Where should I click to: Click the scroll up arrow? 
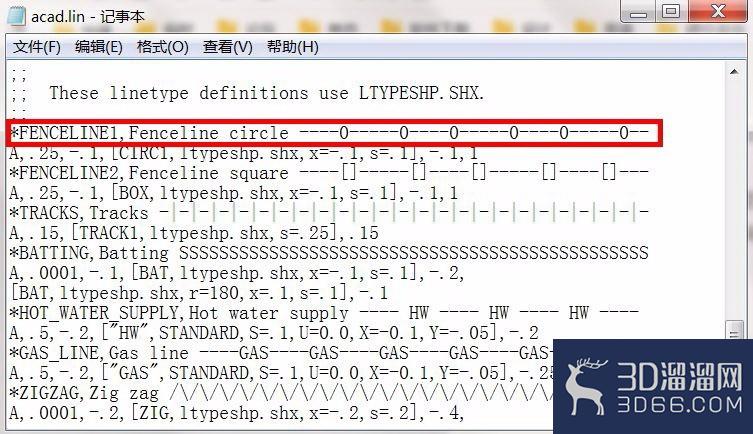[x=734, y=72]
